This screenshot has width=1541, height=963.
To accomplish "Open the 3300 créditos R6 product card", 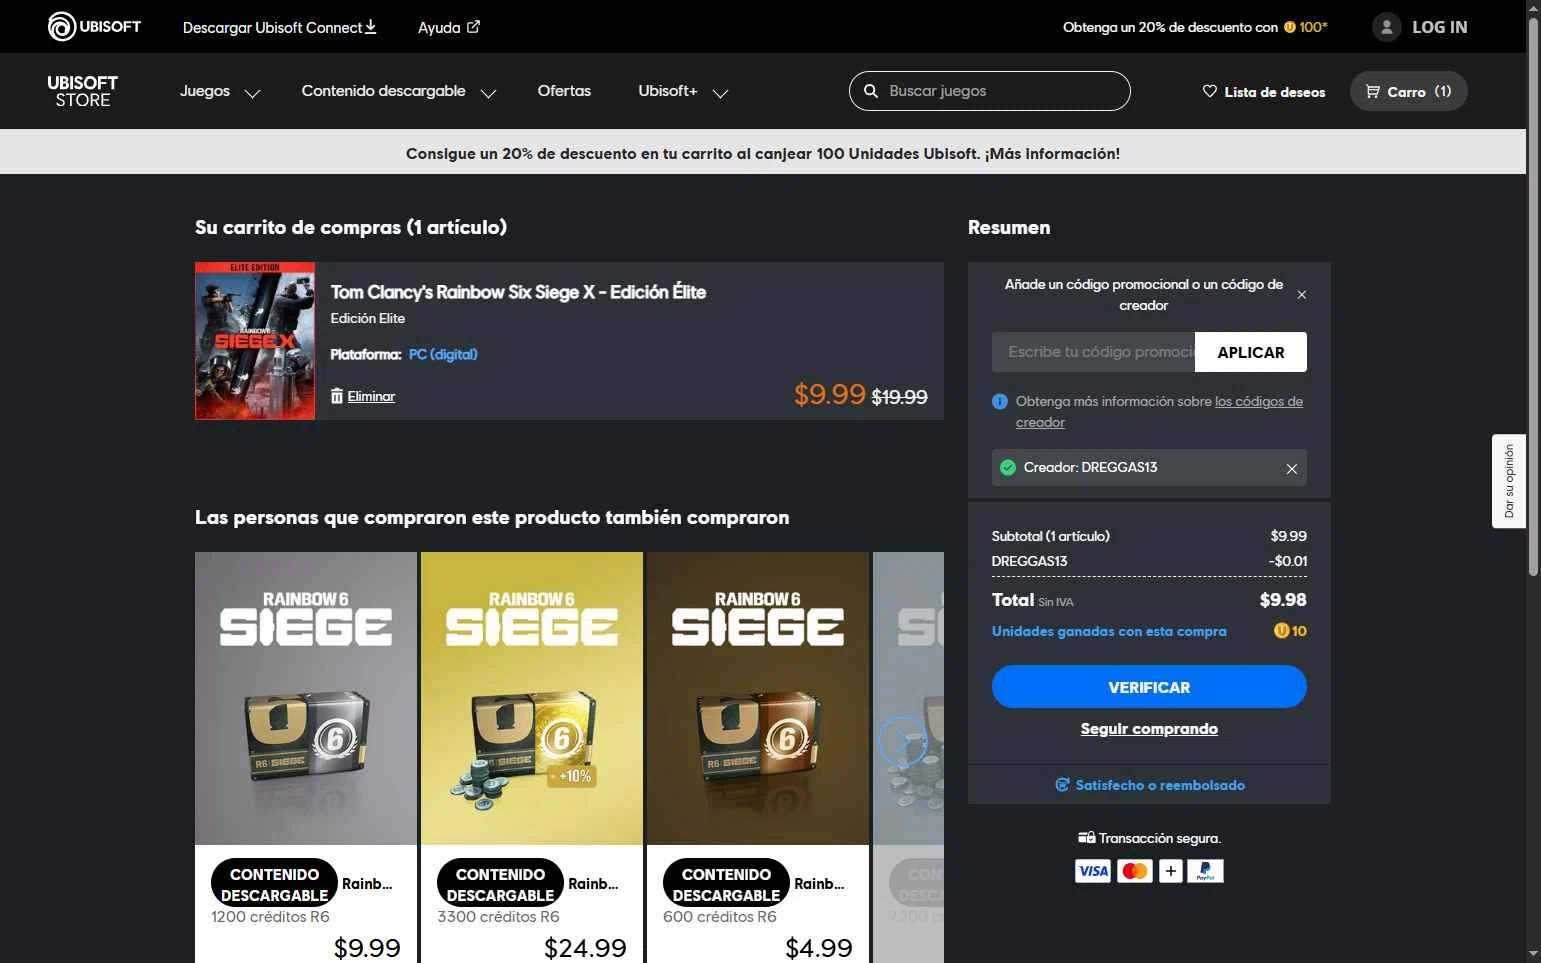I will tap(532, 757).
